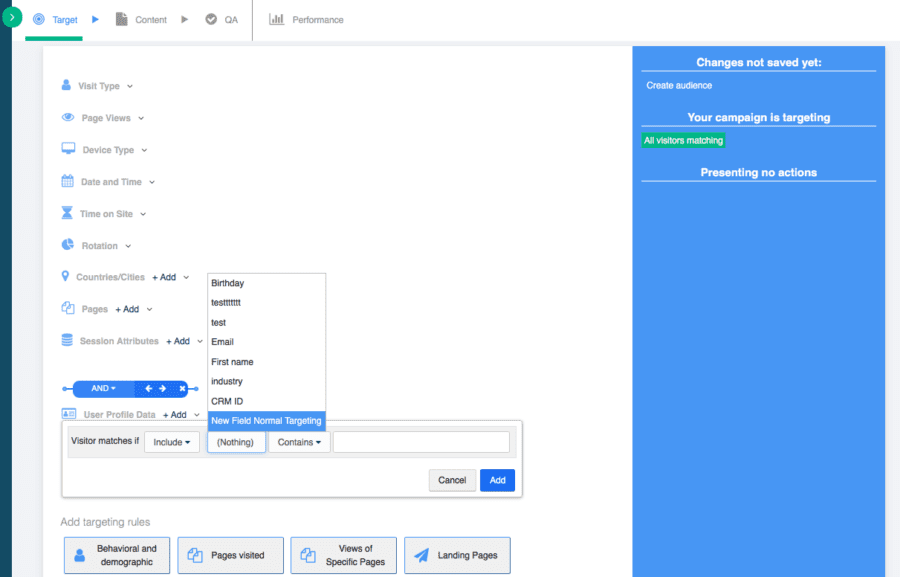Image resolution: width=900 pixels, height=577 pixels.
Task: Expand the green sidebar arrow button
Action: coord(12,18)
